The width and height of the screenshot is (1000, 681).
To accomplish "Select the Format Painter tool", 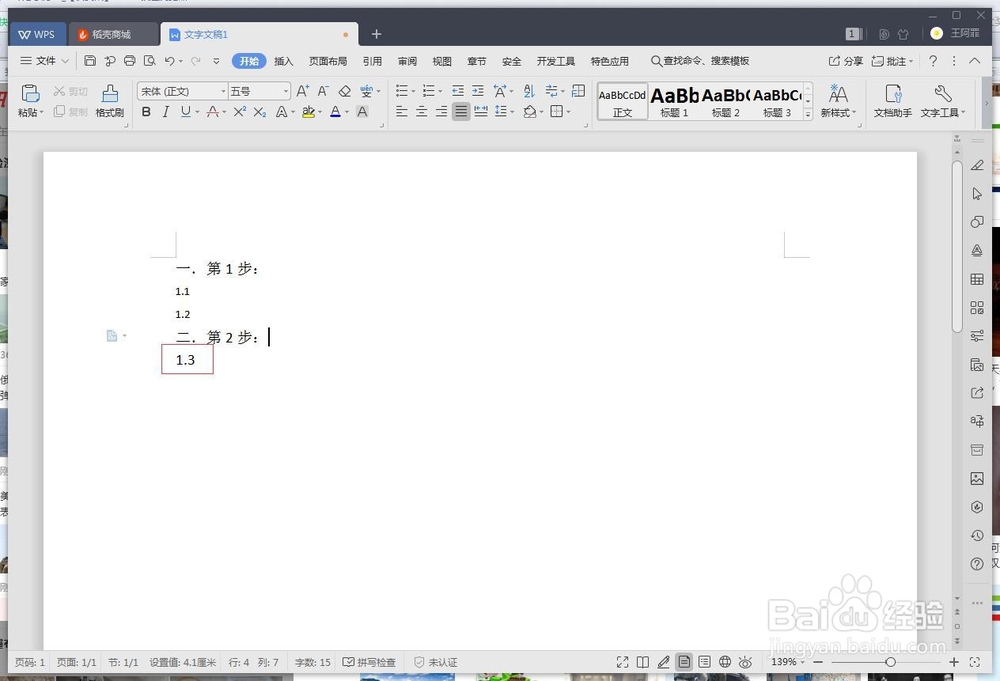I will [x=110, y=100].
